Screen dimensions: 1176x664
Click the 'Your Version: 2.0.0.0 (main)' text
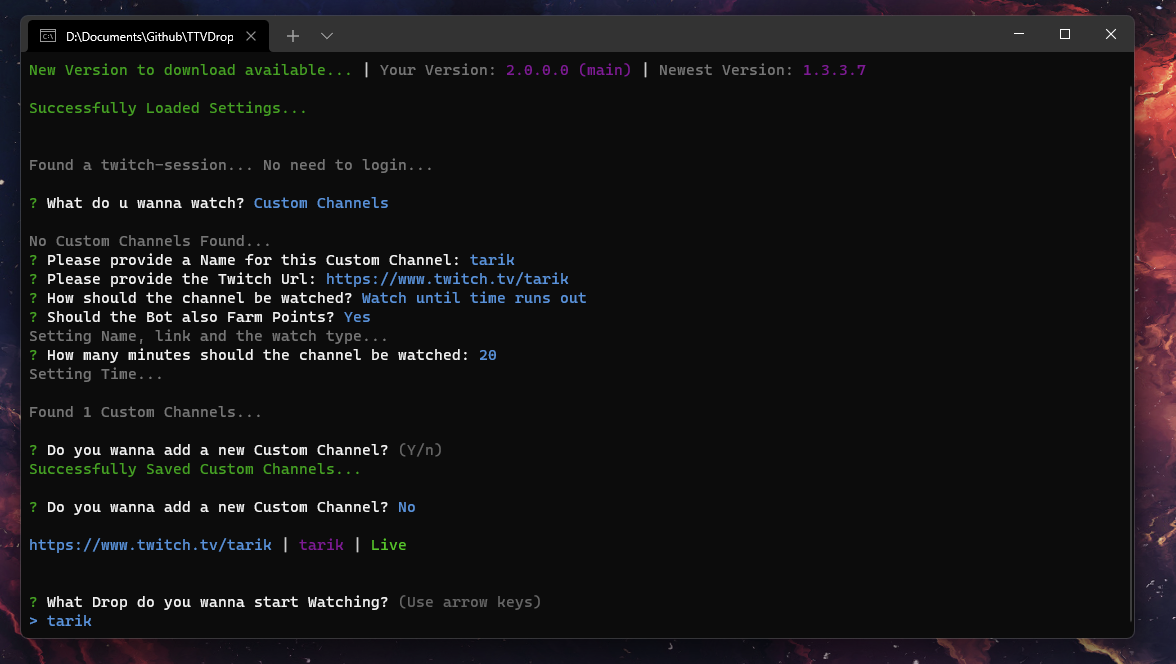pyautogui.click(x=506, y=71)
